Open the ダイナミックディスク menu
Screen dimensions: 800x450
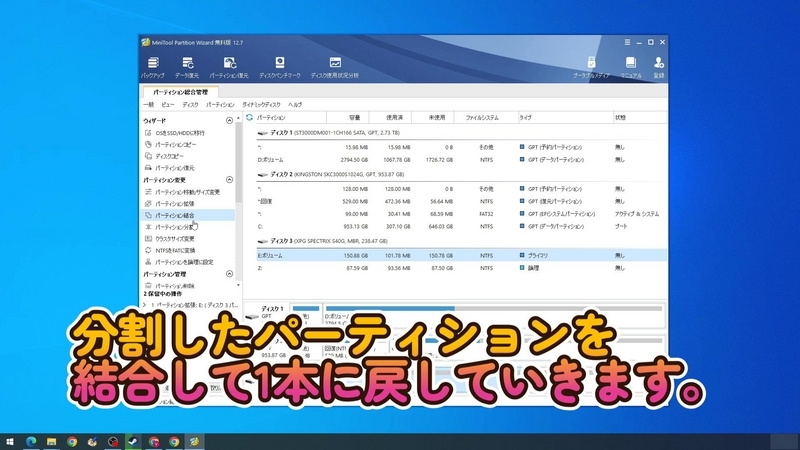coord(261,105)
